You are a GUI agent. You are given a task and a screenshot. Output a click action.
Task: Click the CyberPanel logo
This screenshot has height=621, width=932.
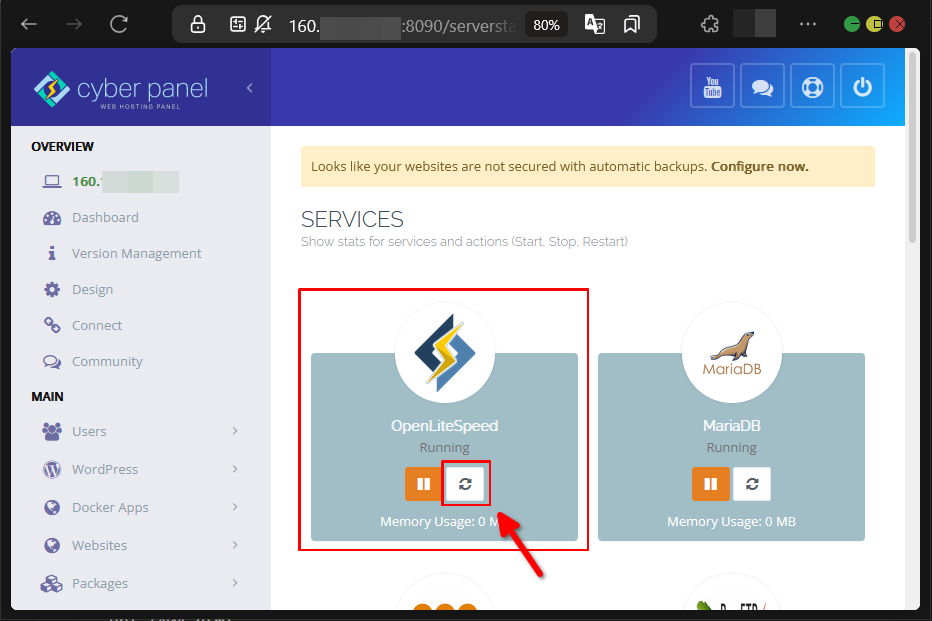[x=121, y=90]
